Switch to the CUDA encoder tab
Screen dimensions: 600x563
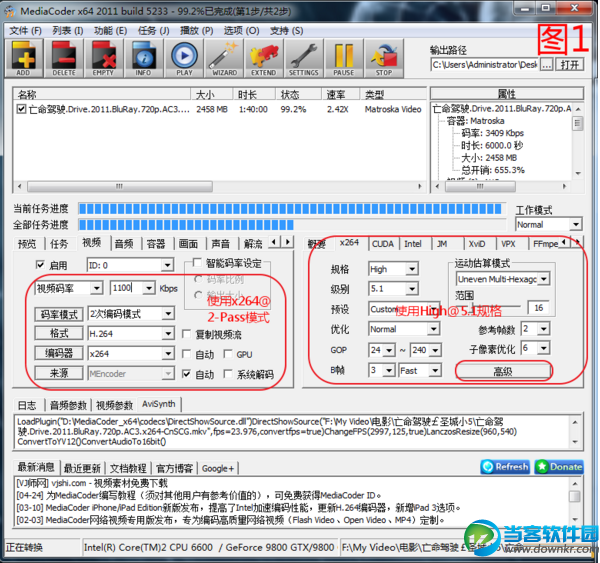point(383,244)
